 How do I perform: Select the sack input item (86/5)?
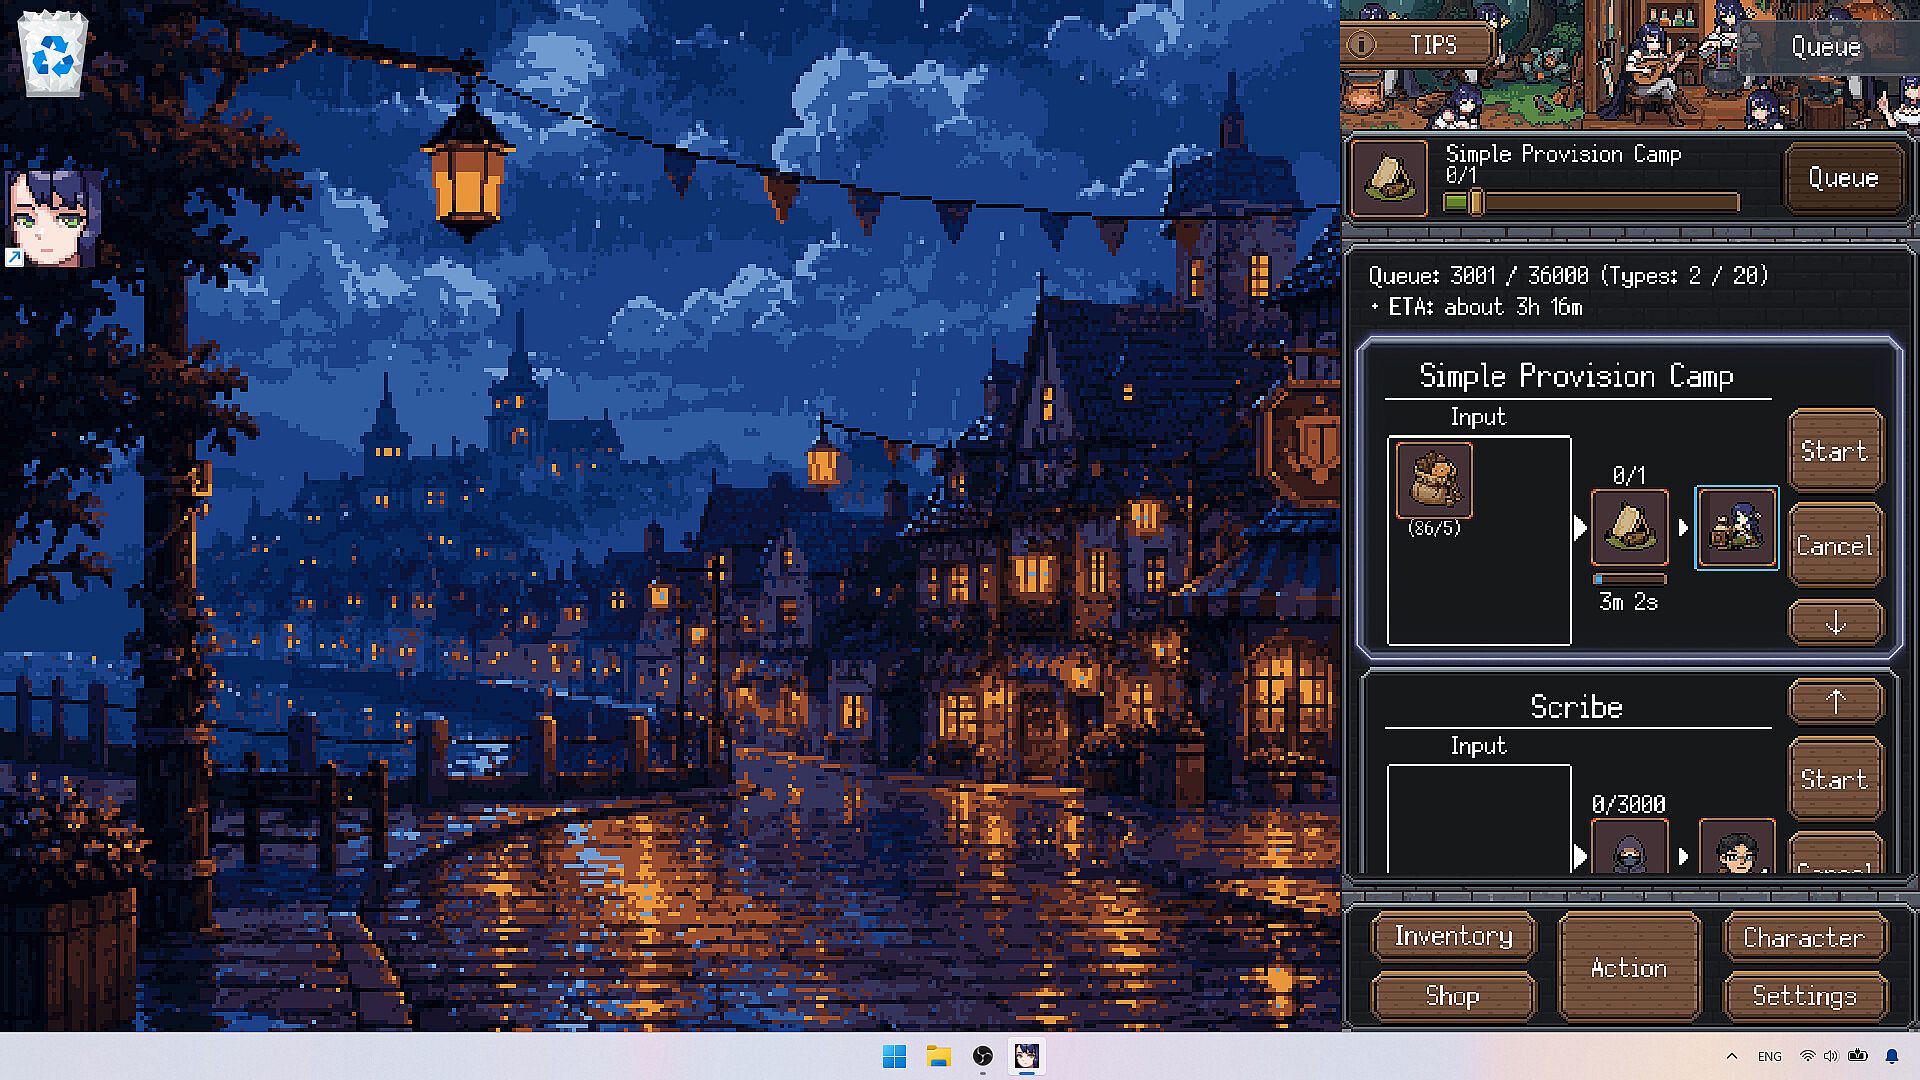pyautogui.click(x=1434, y=480)
